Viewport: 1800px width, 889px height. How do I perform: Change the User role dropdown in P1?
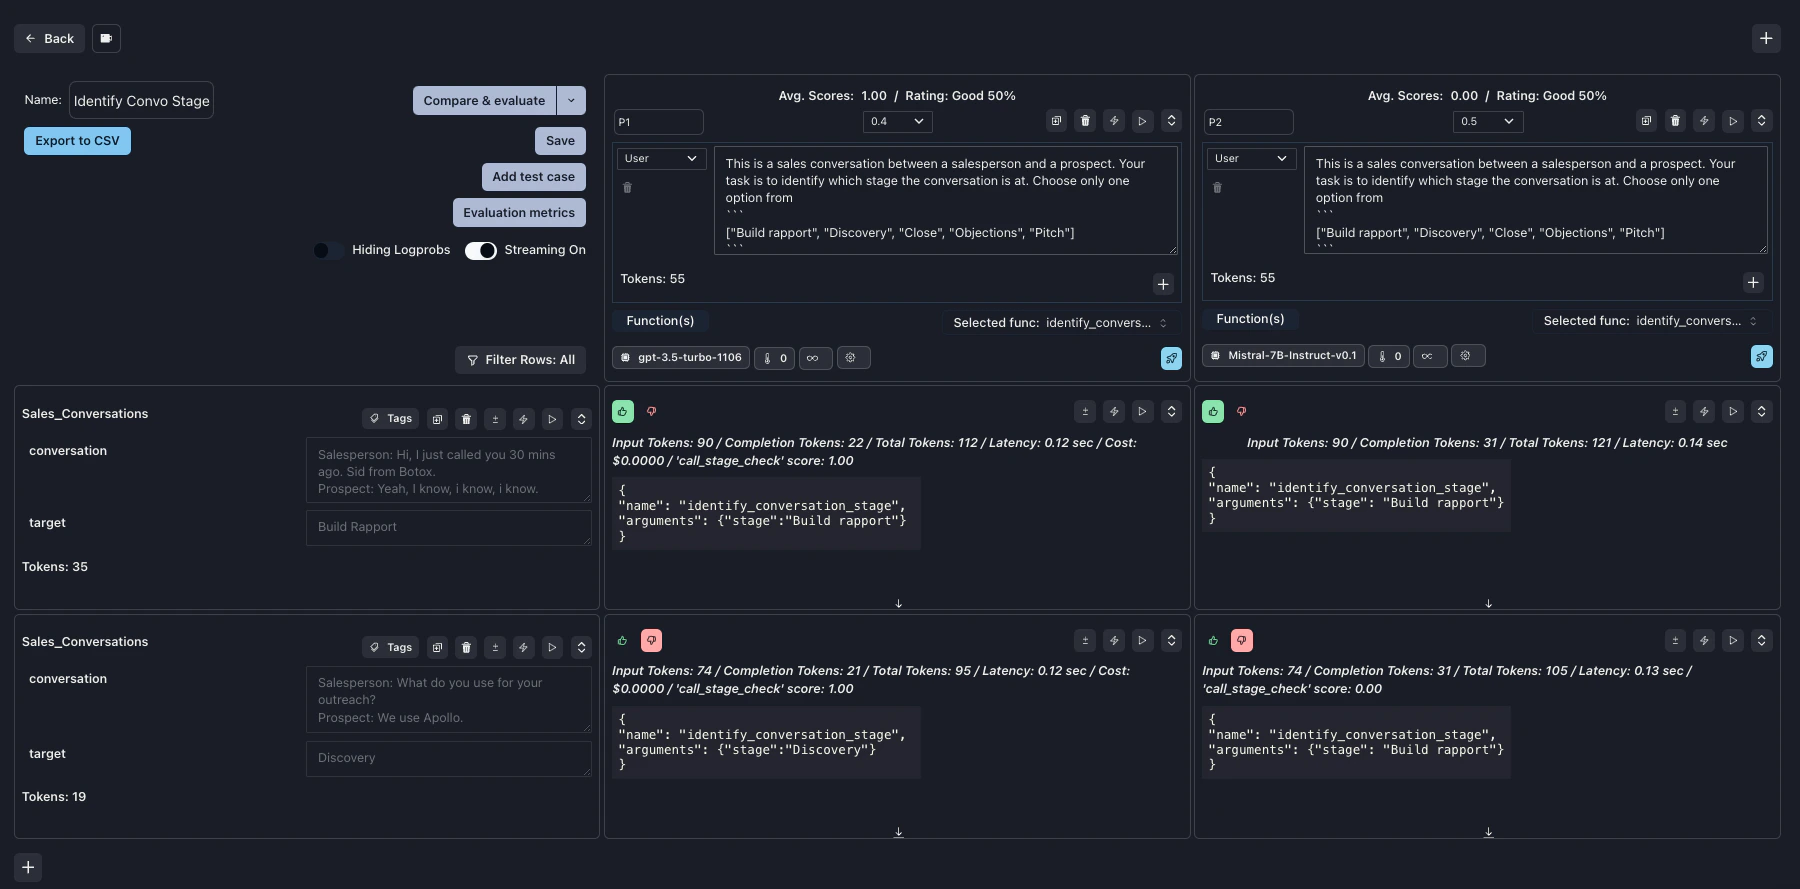coord(661,158)
